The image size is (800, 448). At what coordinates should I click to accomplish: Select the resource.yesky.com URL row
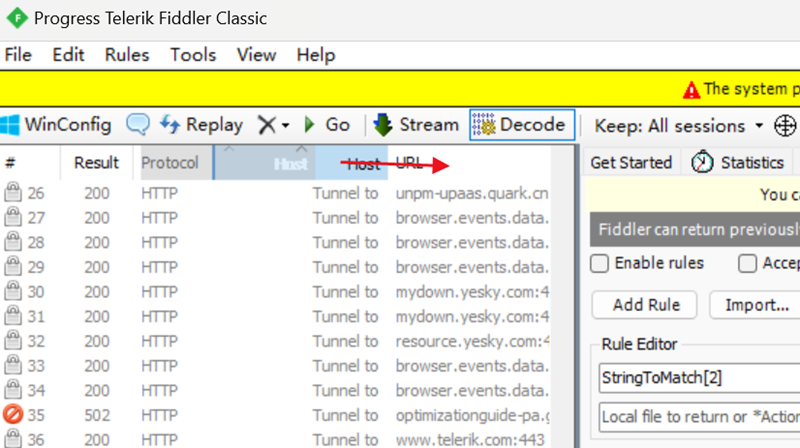[472, 341]
